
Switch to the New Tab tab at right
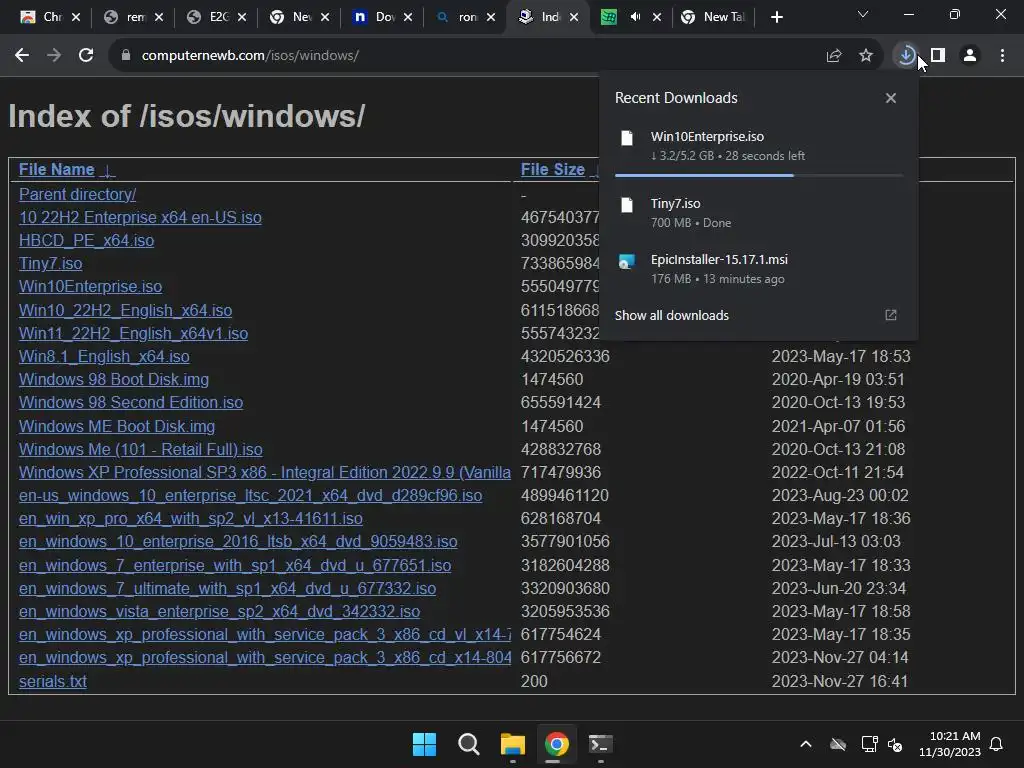(714, 17)
